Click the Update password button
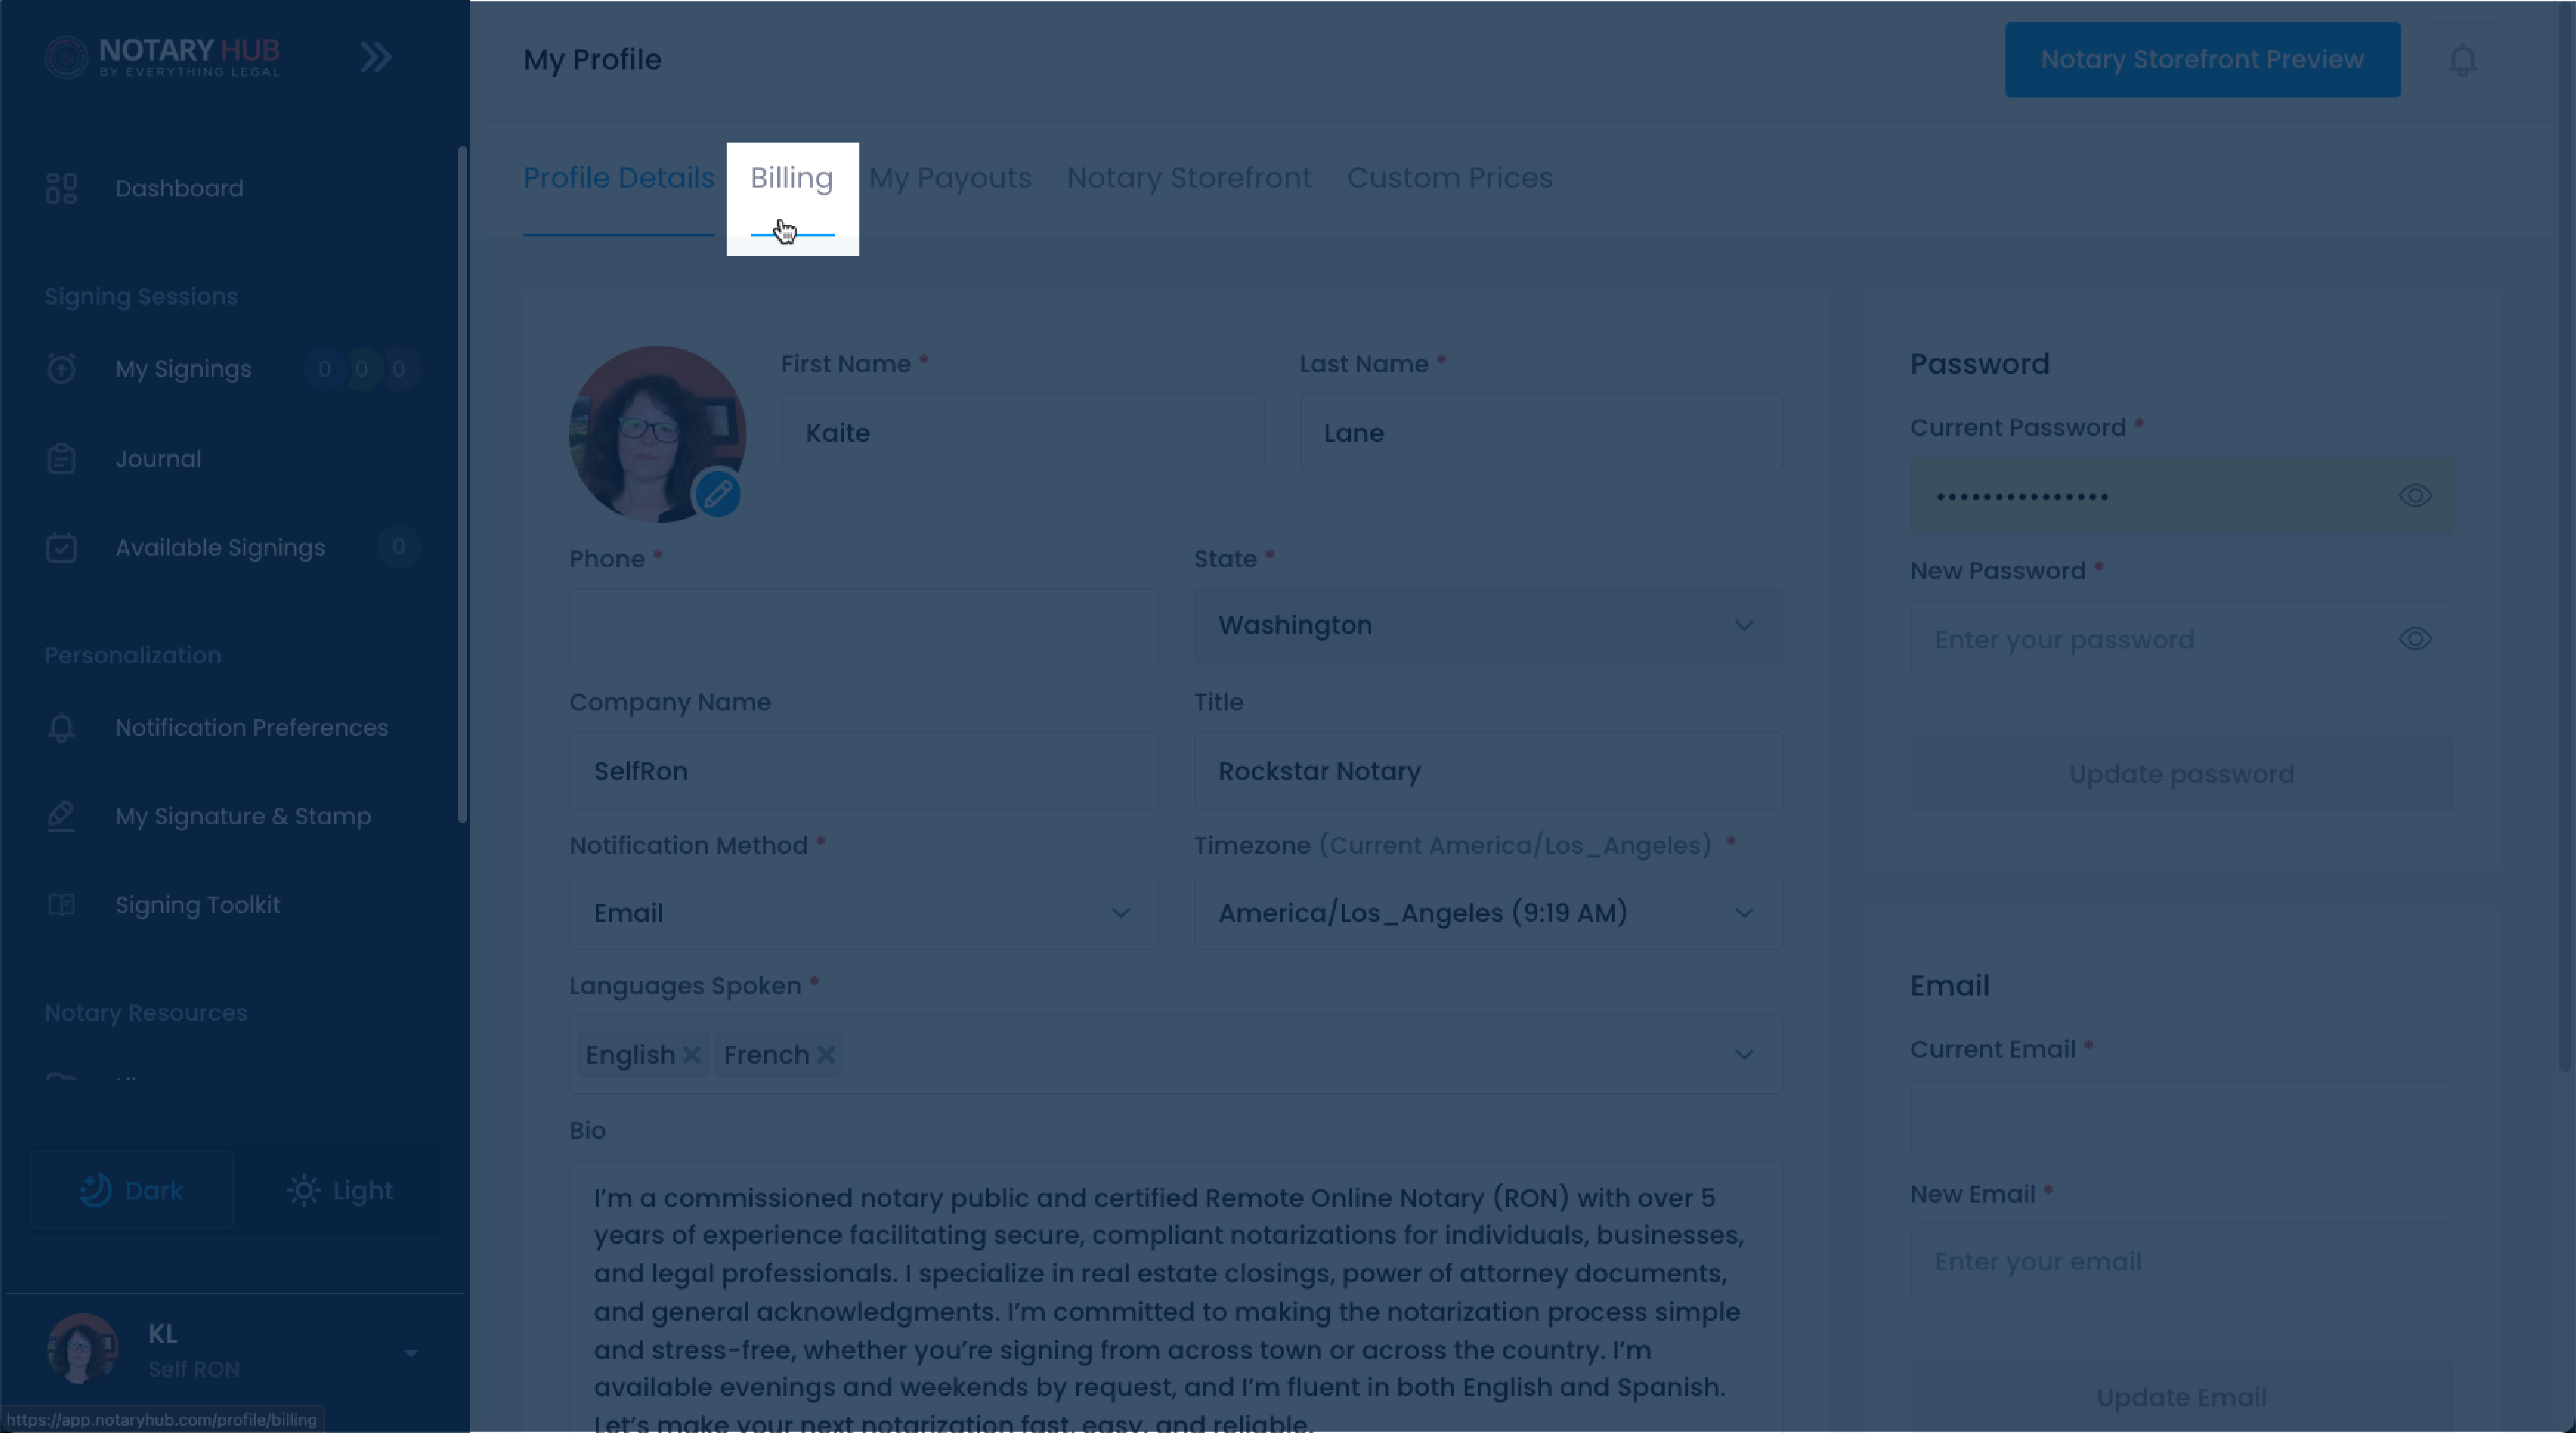This screenshot has height=1433, width=2576. click(x=2181, y=774)
